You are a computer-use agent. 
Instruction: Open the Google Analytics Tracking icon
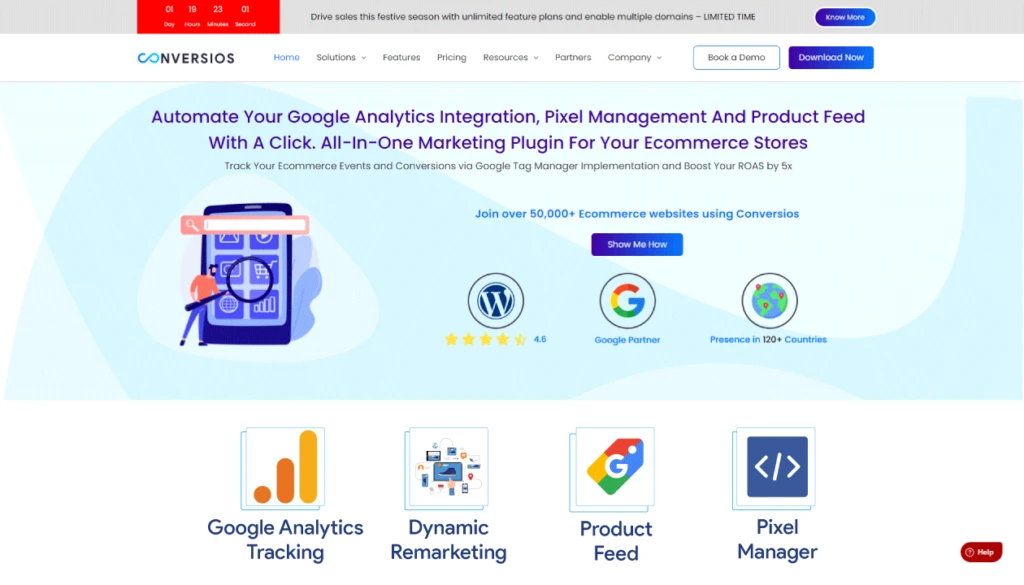283,468
